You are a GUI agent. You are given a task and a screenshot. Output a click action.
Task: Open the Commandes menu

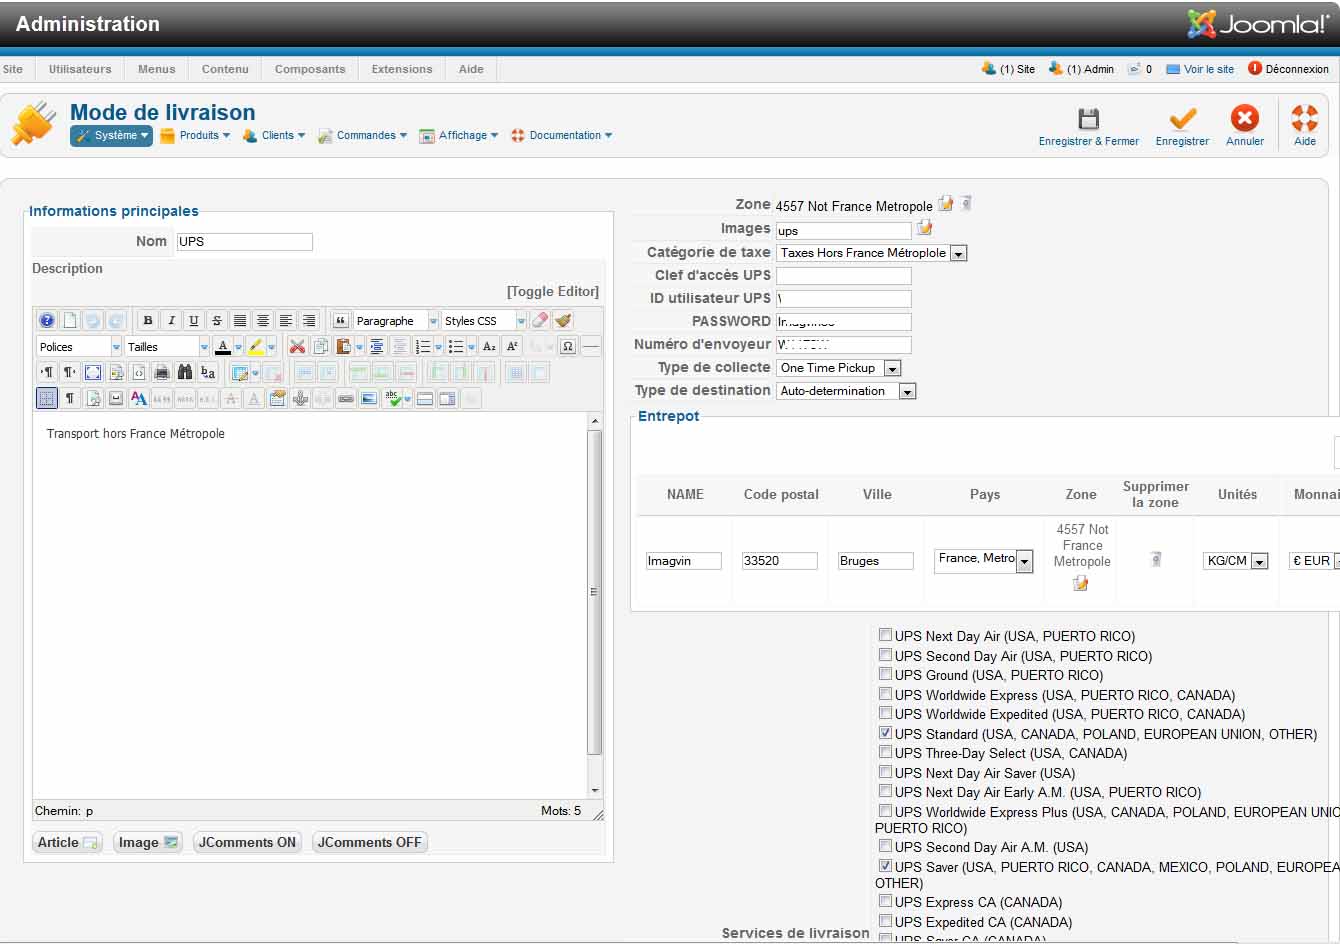[x=363, y=135]
